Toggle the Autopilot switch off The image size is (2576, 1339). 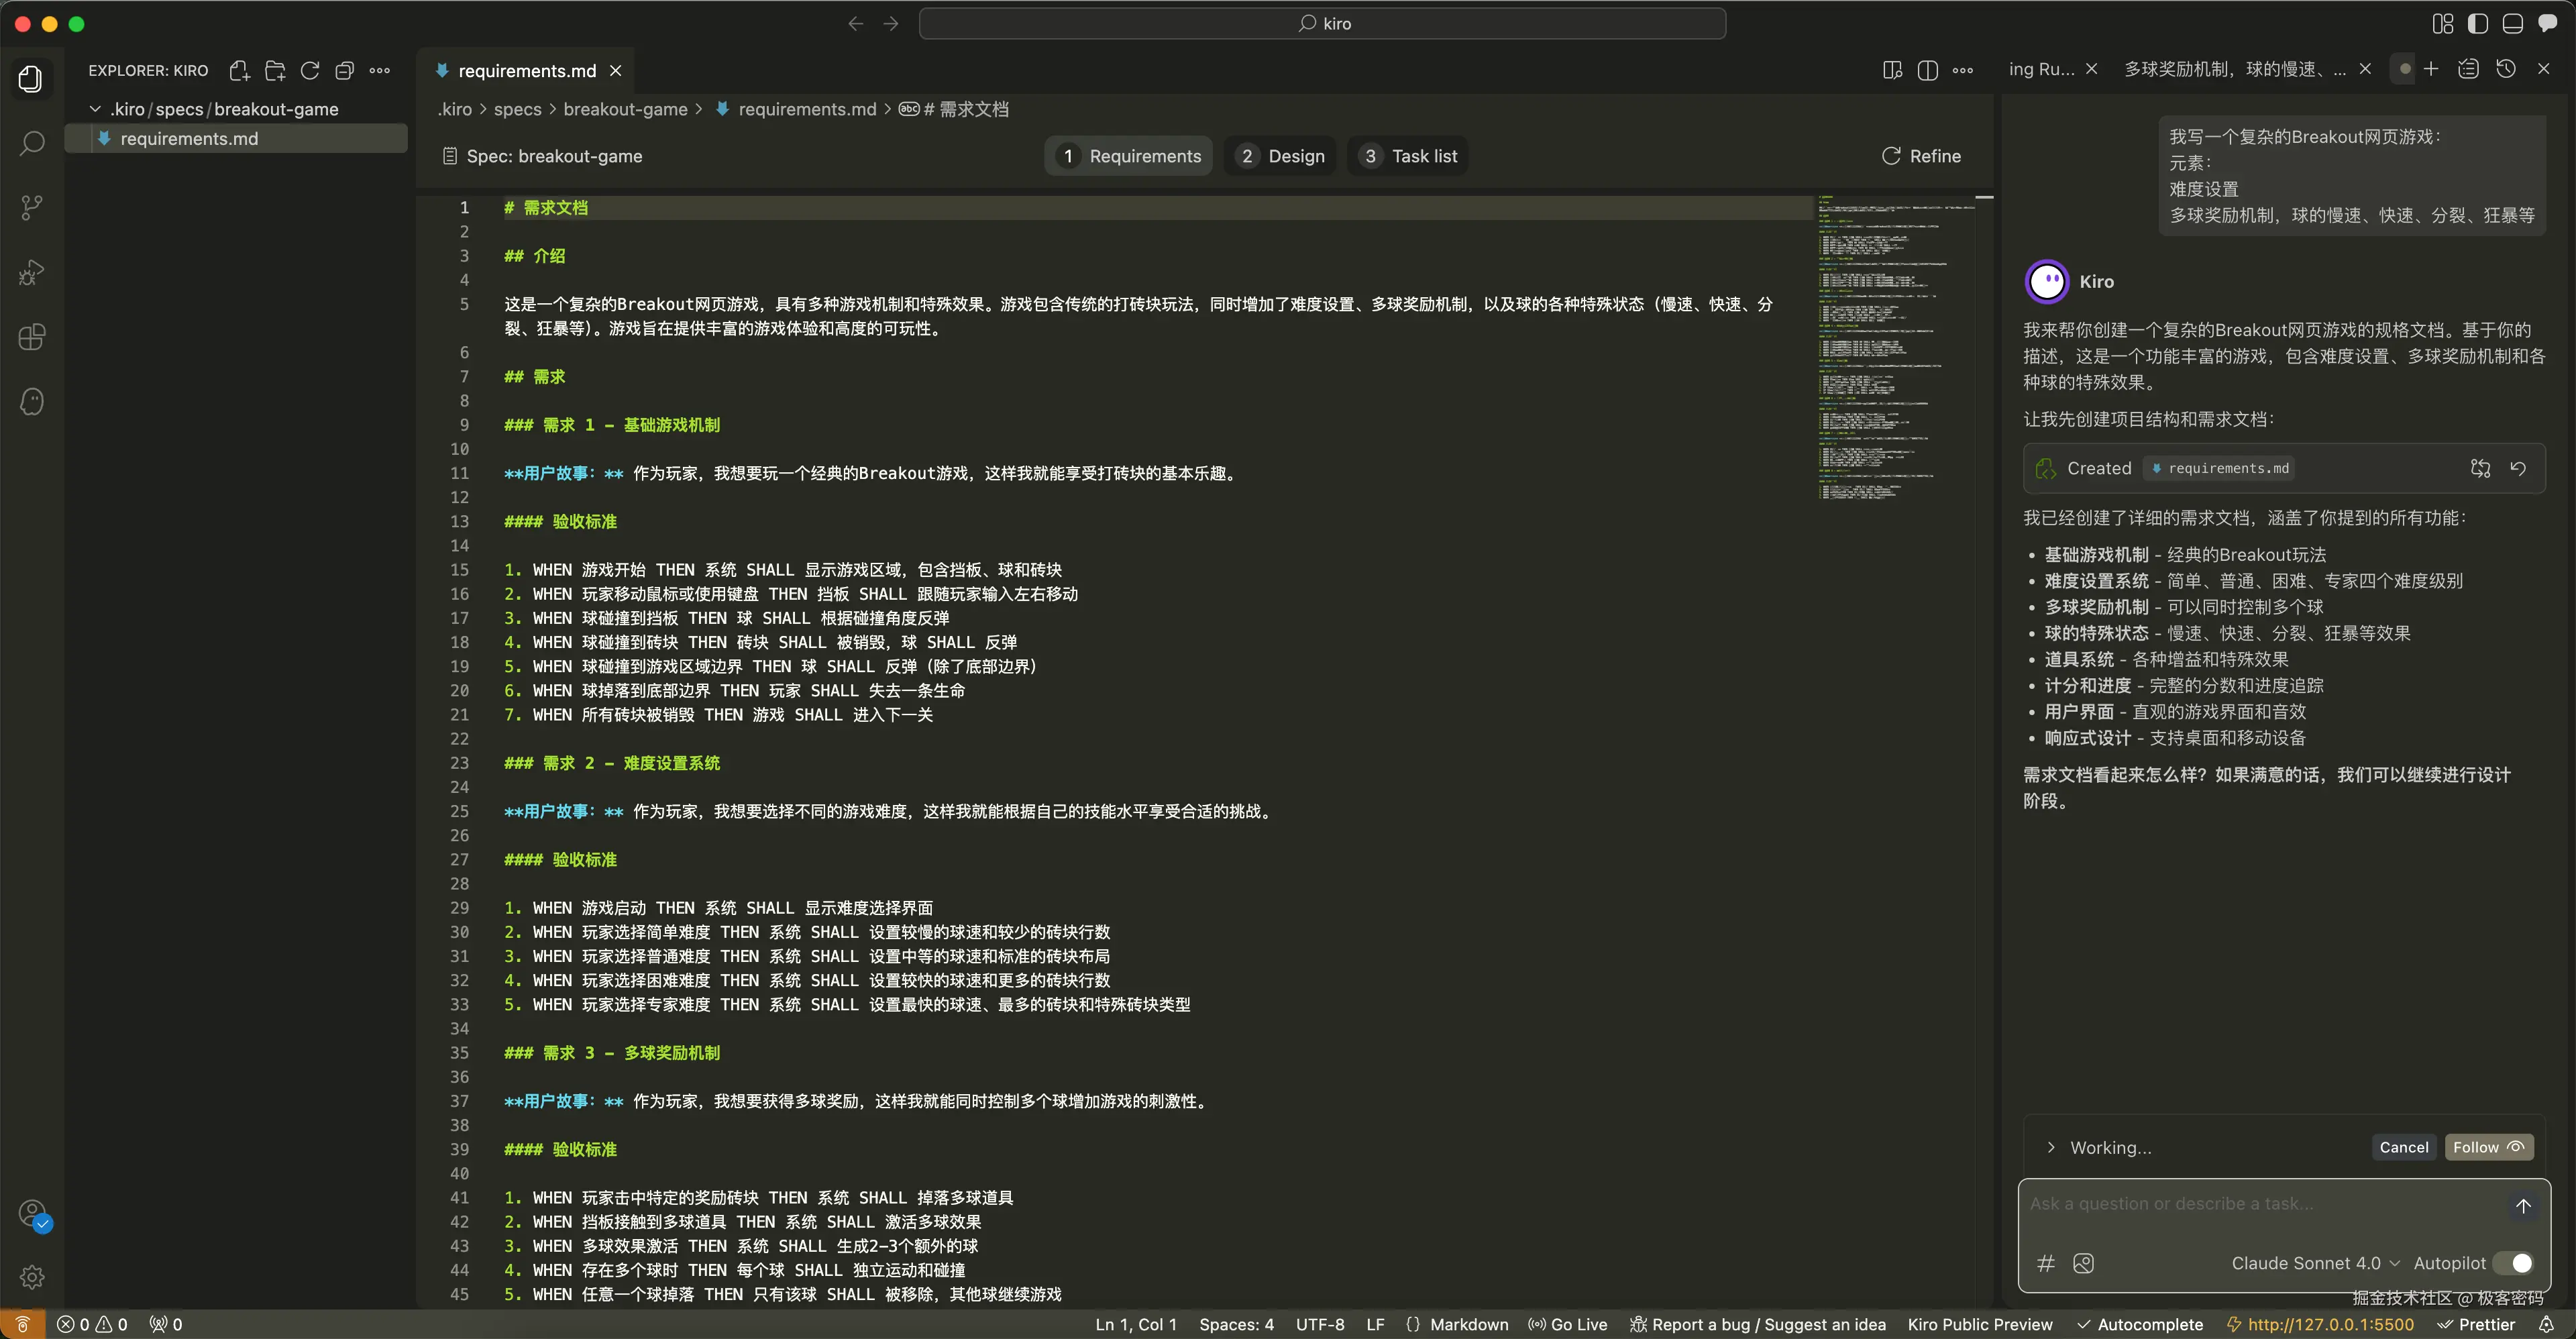point(2513,1263)
